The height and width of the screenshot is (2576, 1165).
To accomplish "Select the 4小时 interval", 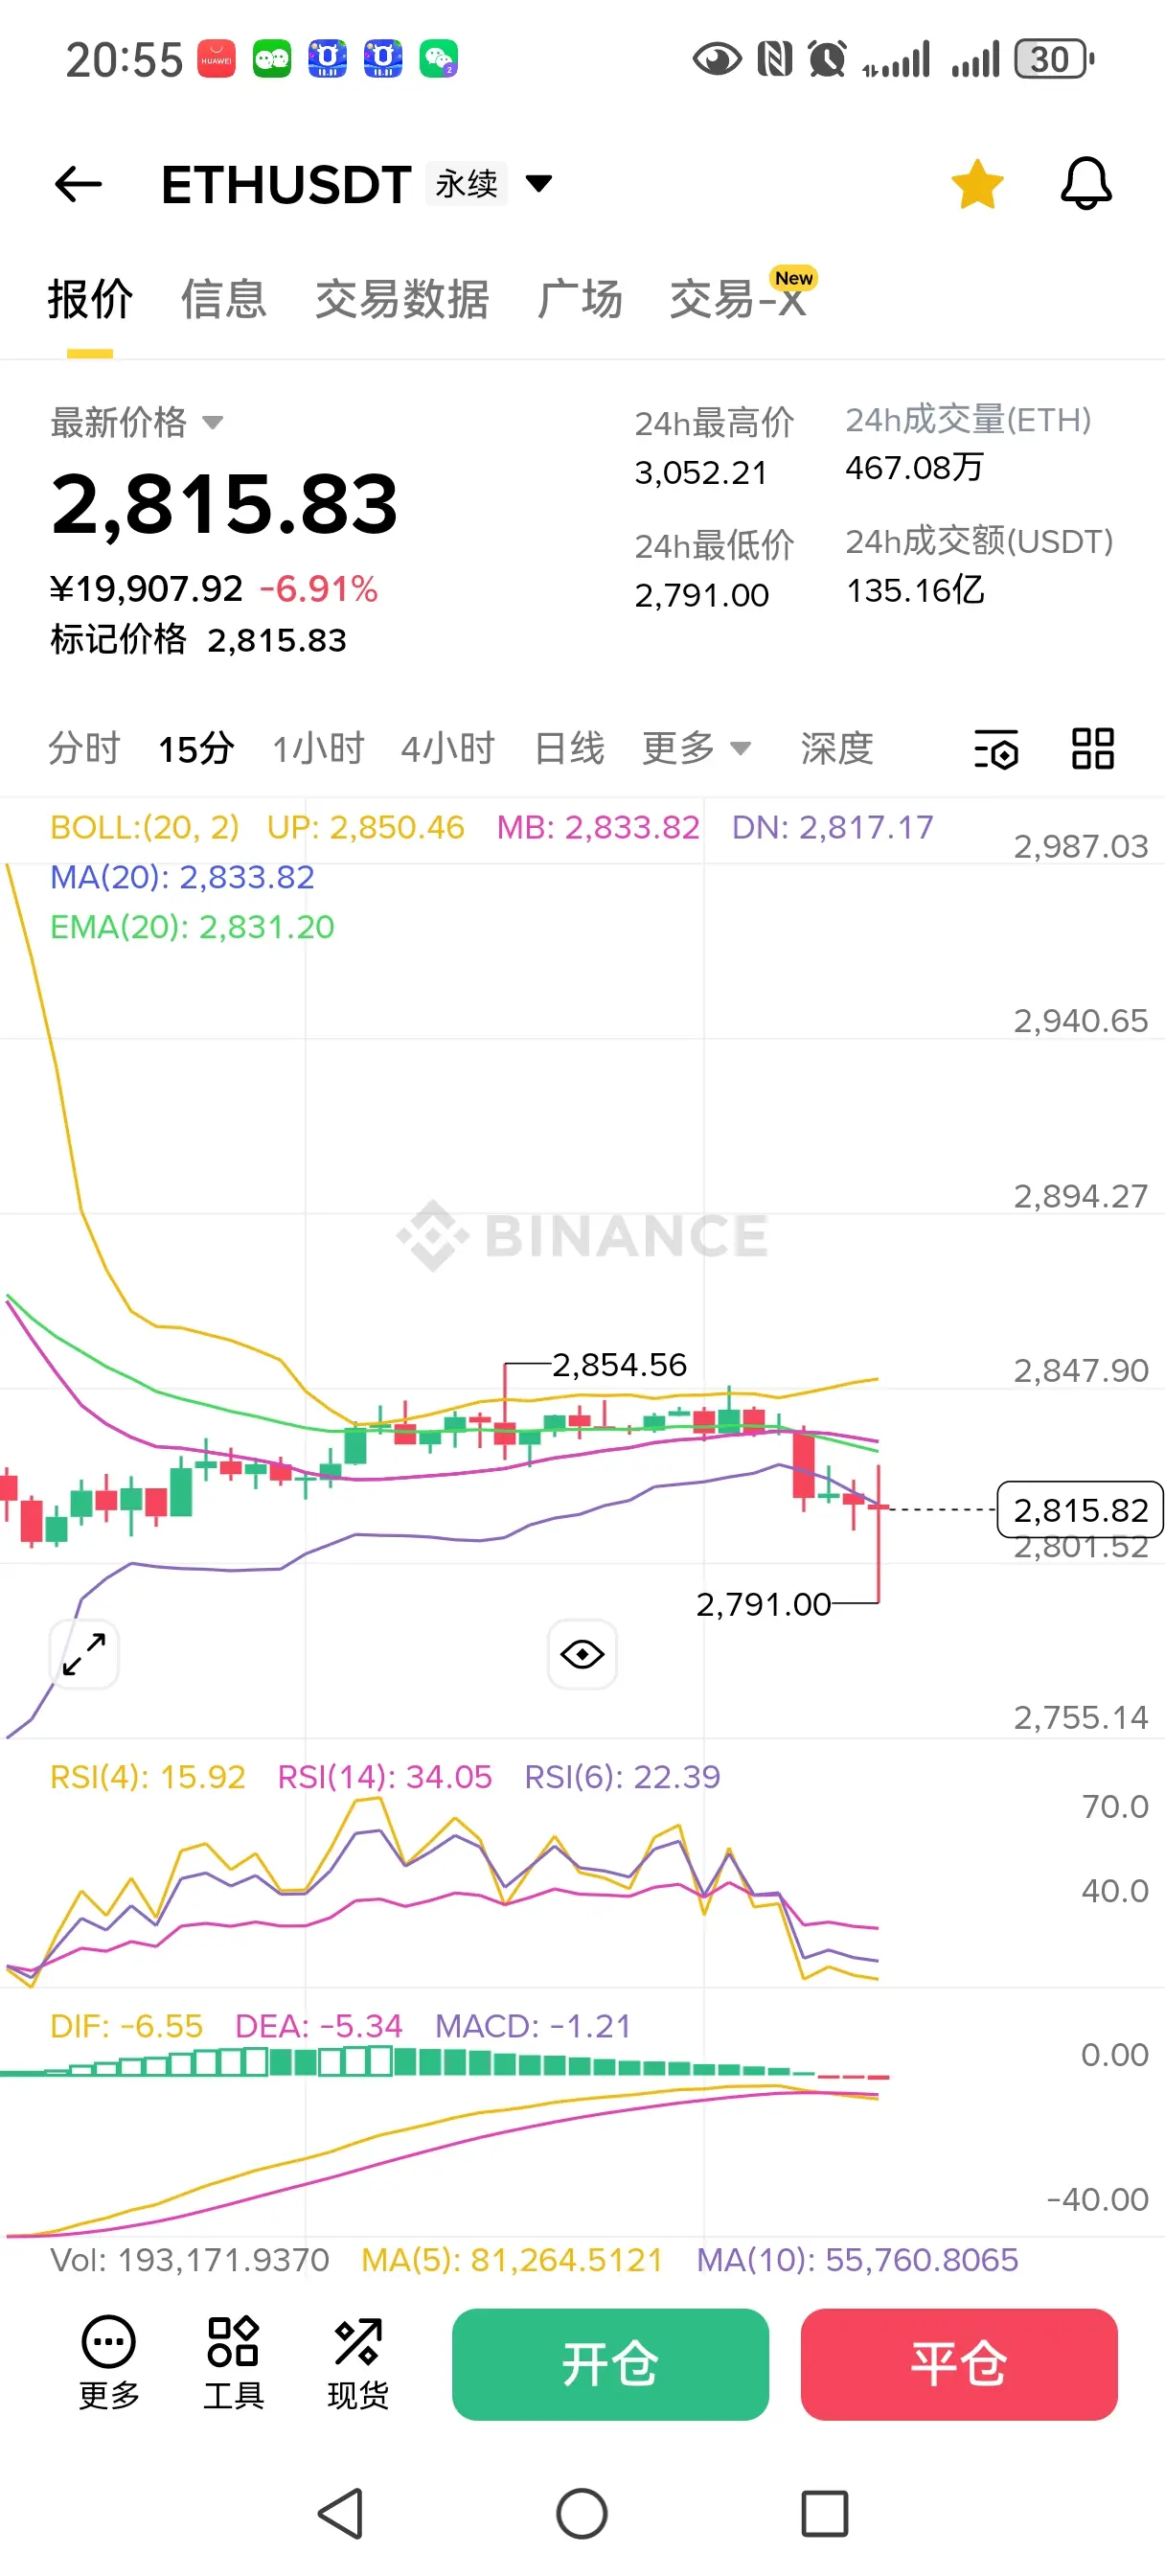I will tap(448, 748).
